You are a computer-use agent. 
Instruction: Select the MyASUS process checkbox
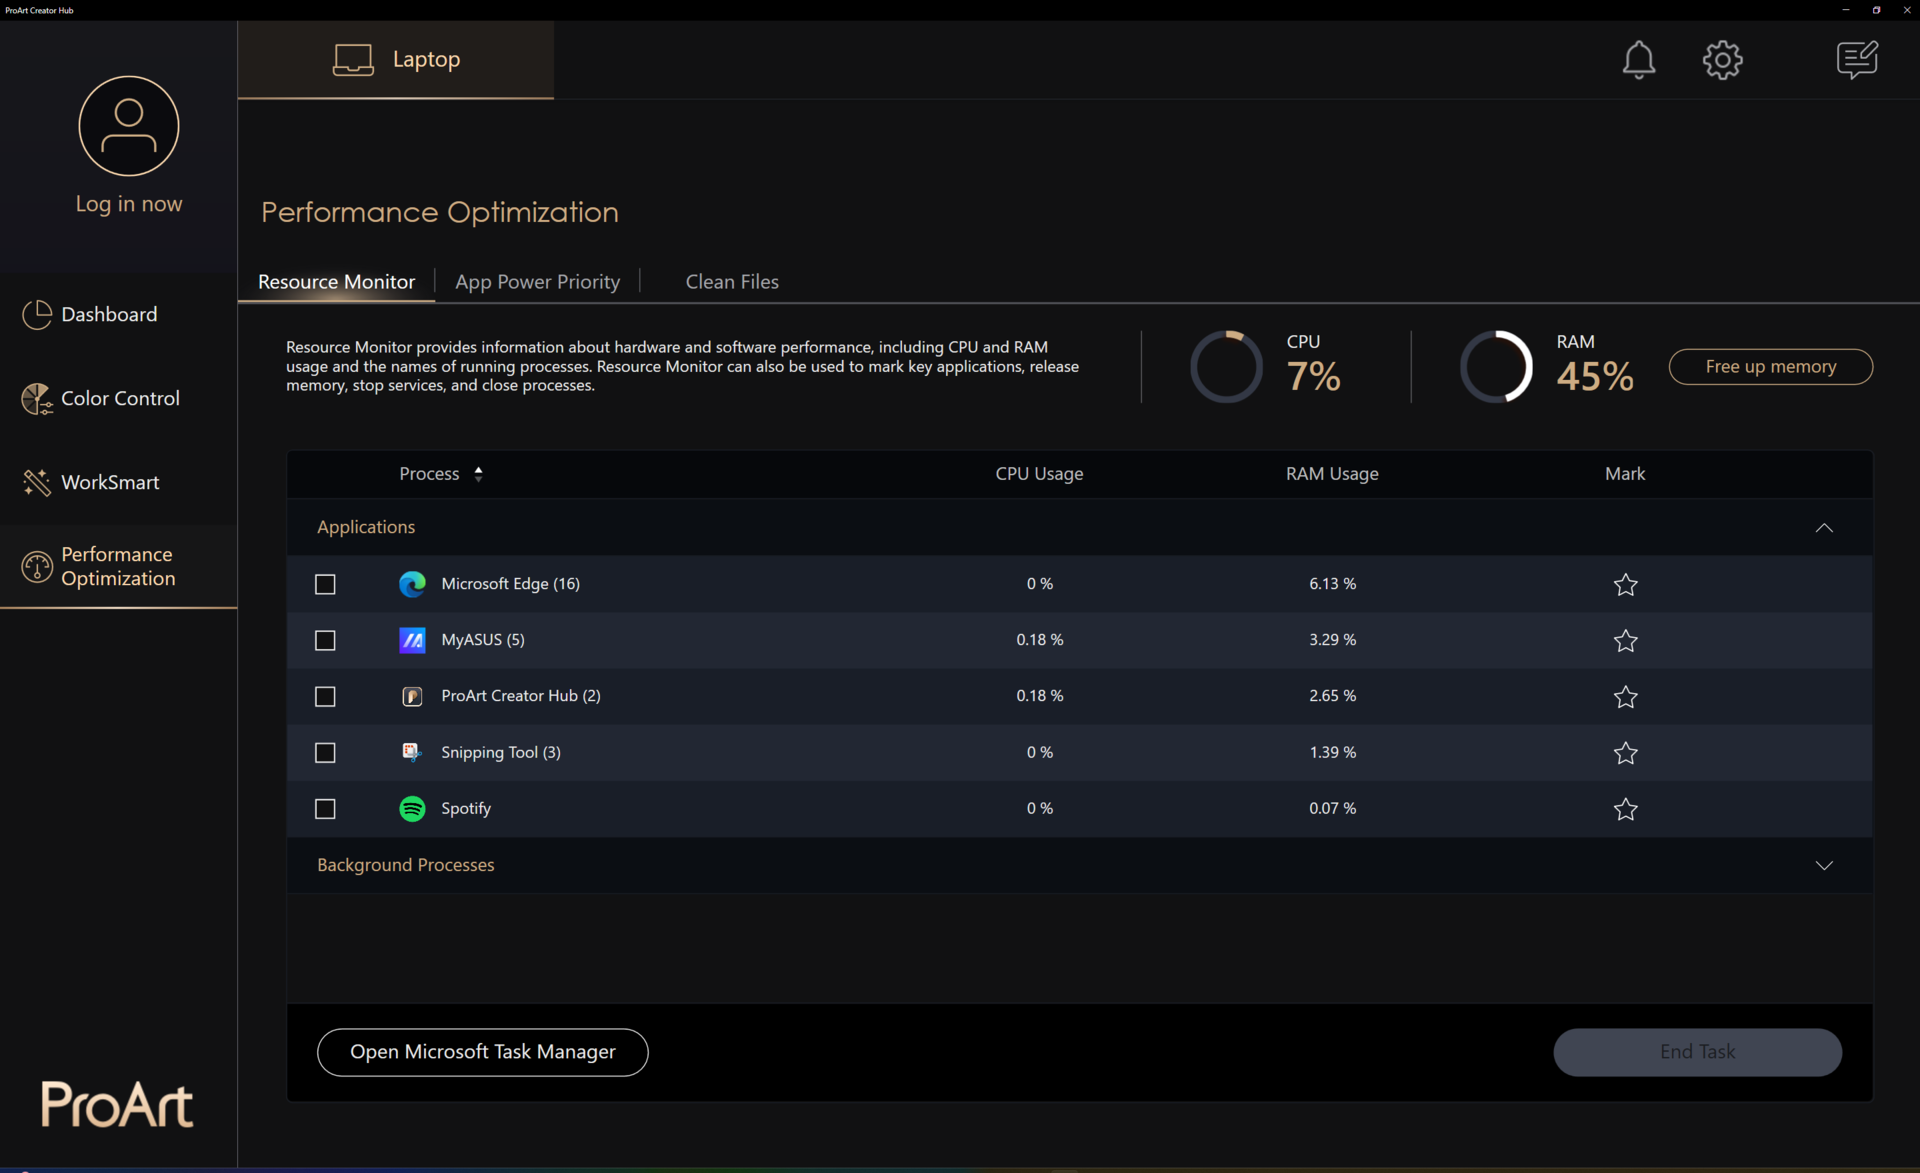coord(325,640)
